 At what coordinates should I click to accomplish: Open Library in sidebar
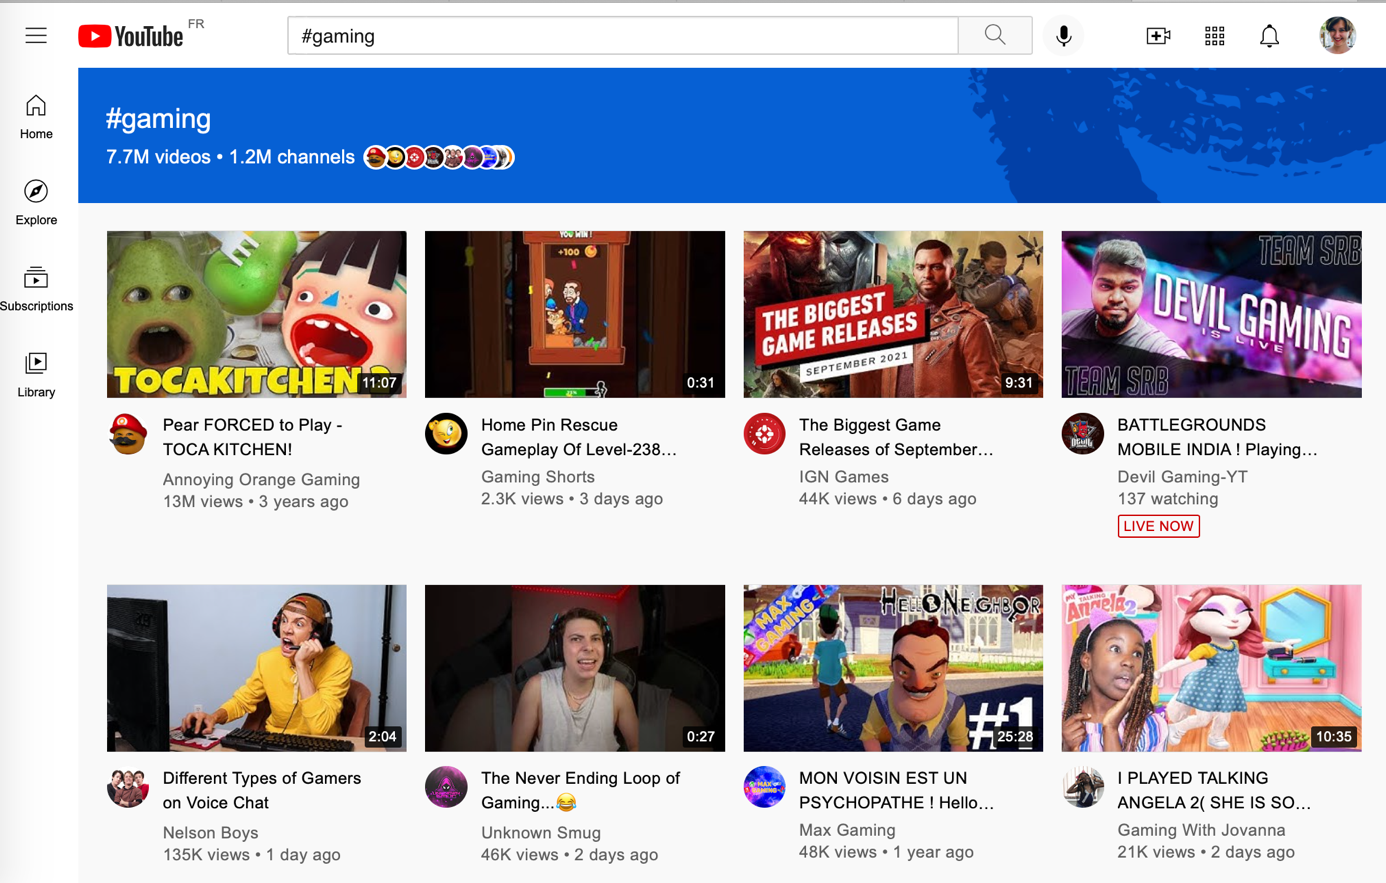[x=36, y=374]
